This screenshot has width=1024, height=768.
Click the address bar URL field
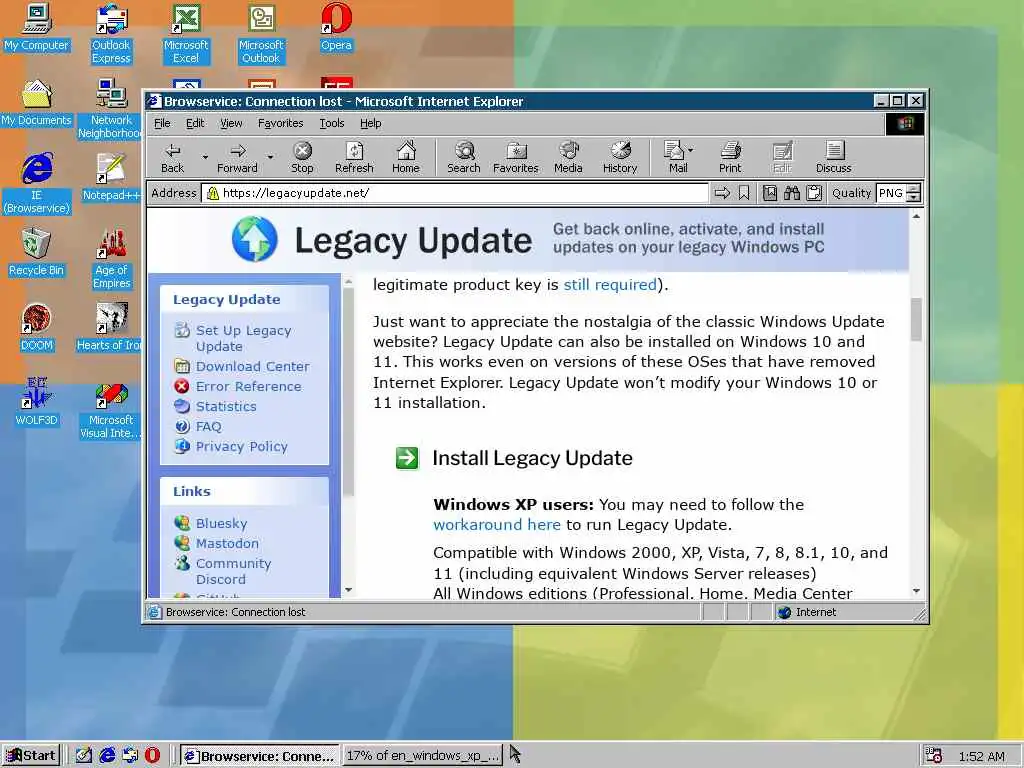[x=455, y=193]
